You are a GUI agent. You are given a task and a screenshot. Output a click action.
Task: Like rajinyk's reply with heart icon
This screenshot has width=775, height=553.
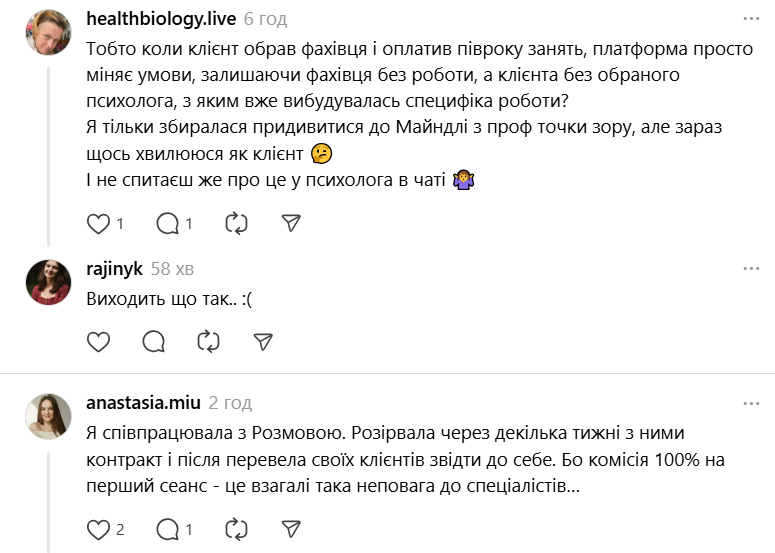tap(98, 342)
